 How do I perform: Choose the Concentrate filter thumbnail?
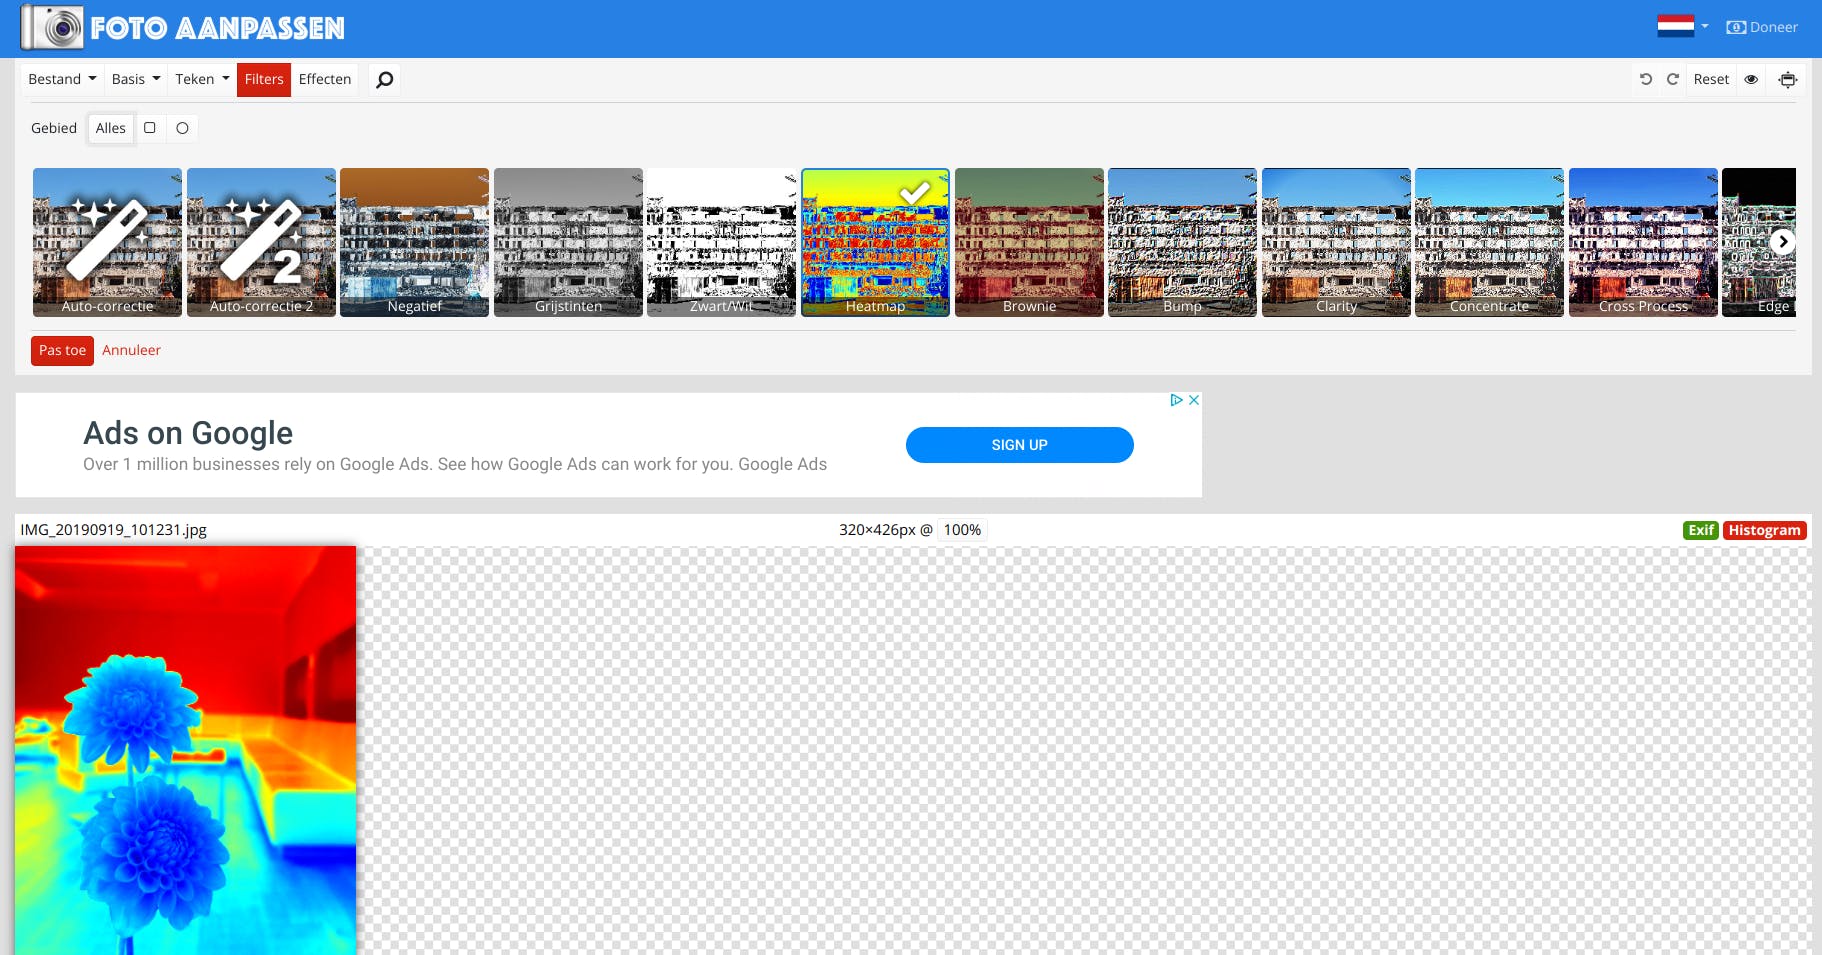pyautogui.click(x=1490, y=242)
